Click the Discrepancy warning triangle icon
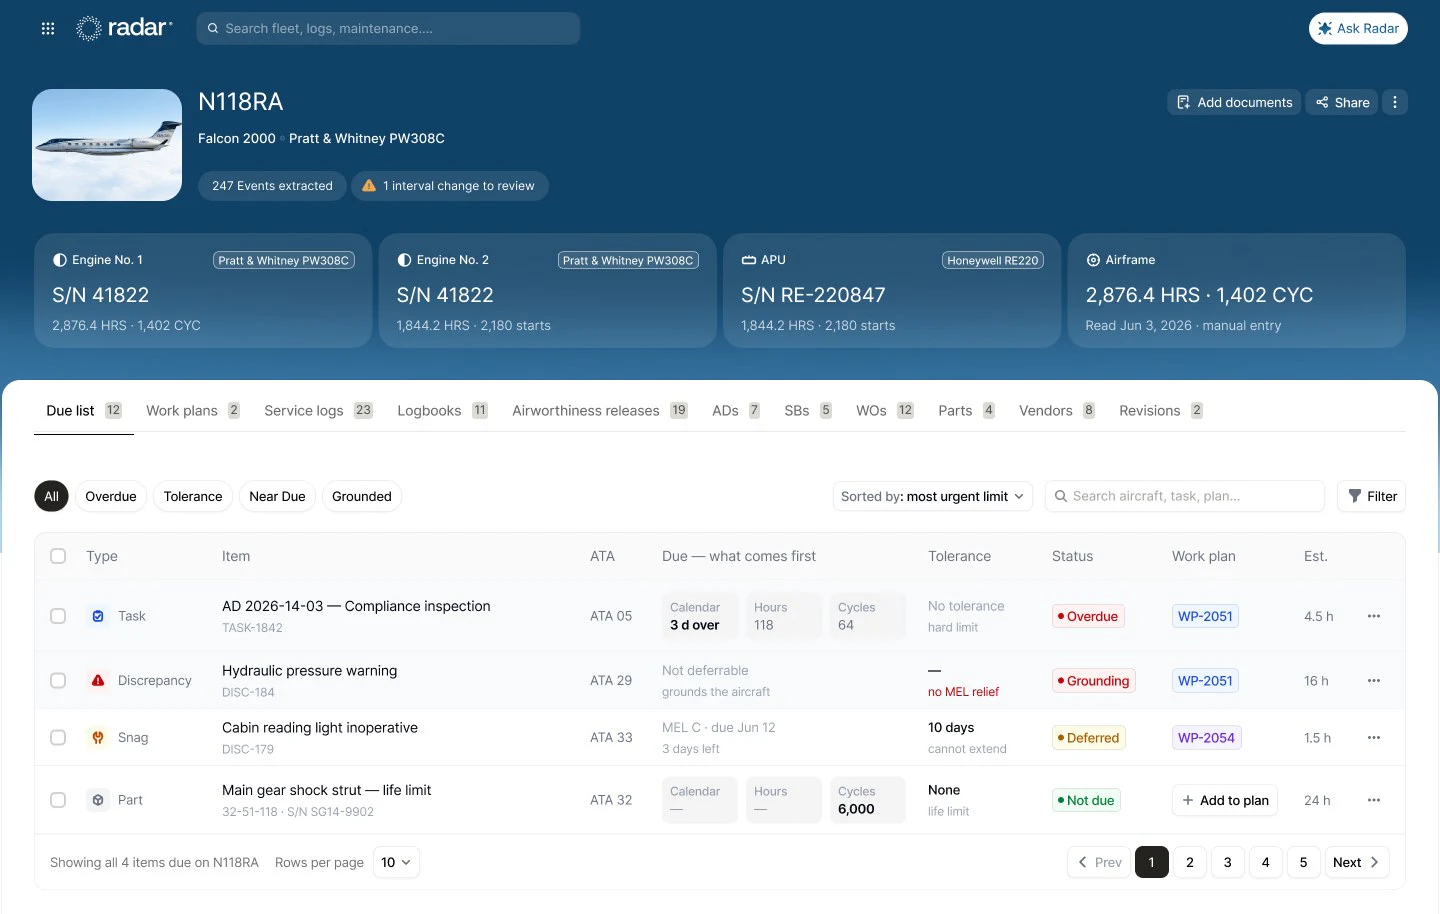The height and width of the screenshot is (914, 1440). (x=98, y=680)
